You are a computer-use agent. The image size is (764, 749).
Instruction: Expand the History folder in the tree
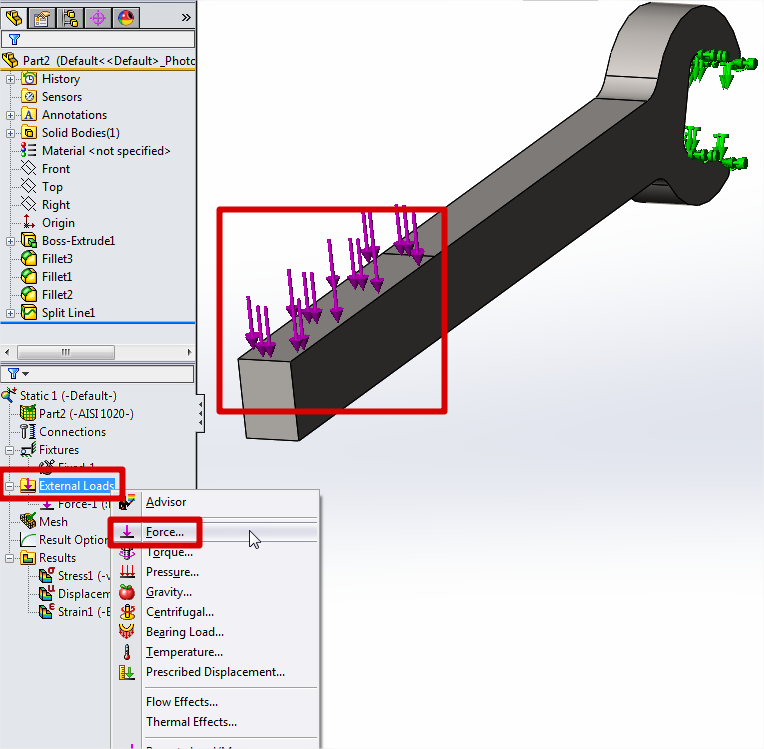[x=10, y=79]
